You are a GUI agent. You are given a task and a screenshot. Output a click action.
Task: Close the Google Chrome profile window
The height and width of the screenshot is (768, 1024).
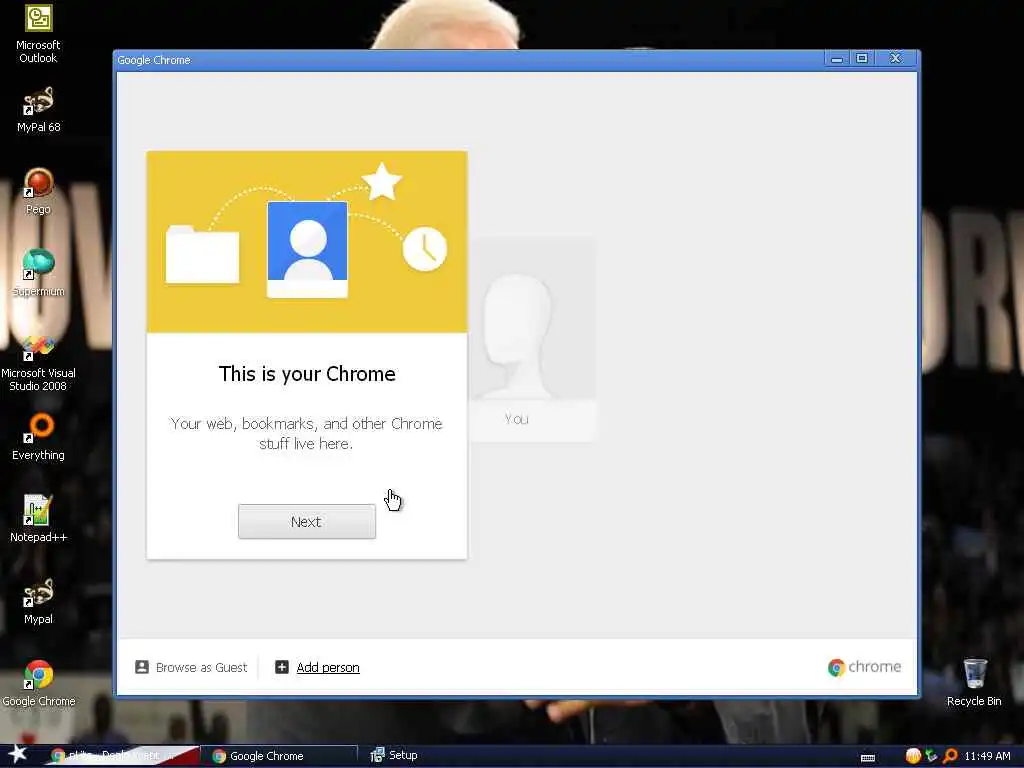895,59
